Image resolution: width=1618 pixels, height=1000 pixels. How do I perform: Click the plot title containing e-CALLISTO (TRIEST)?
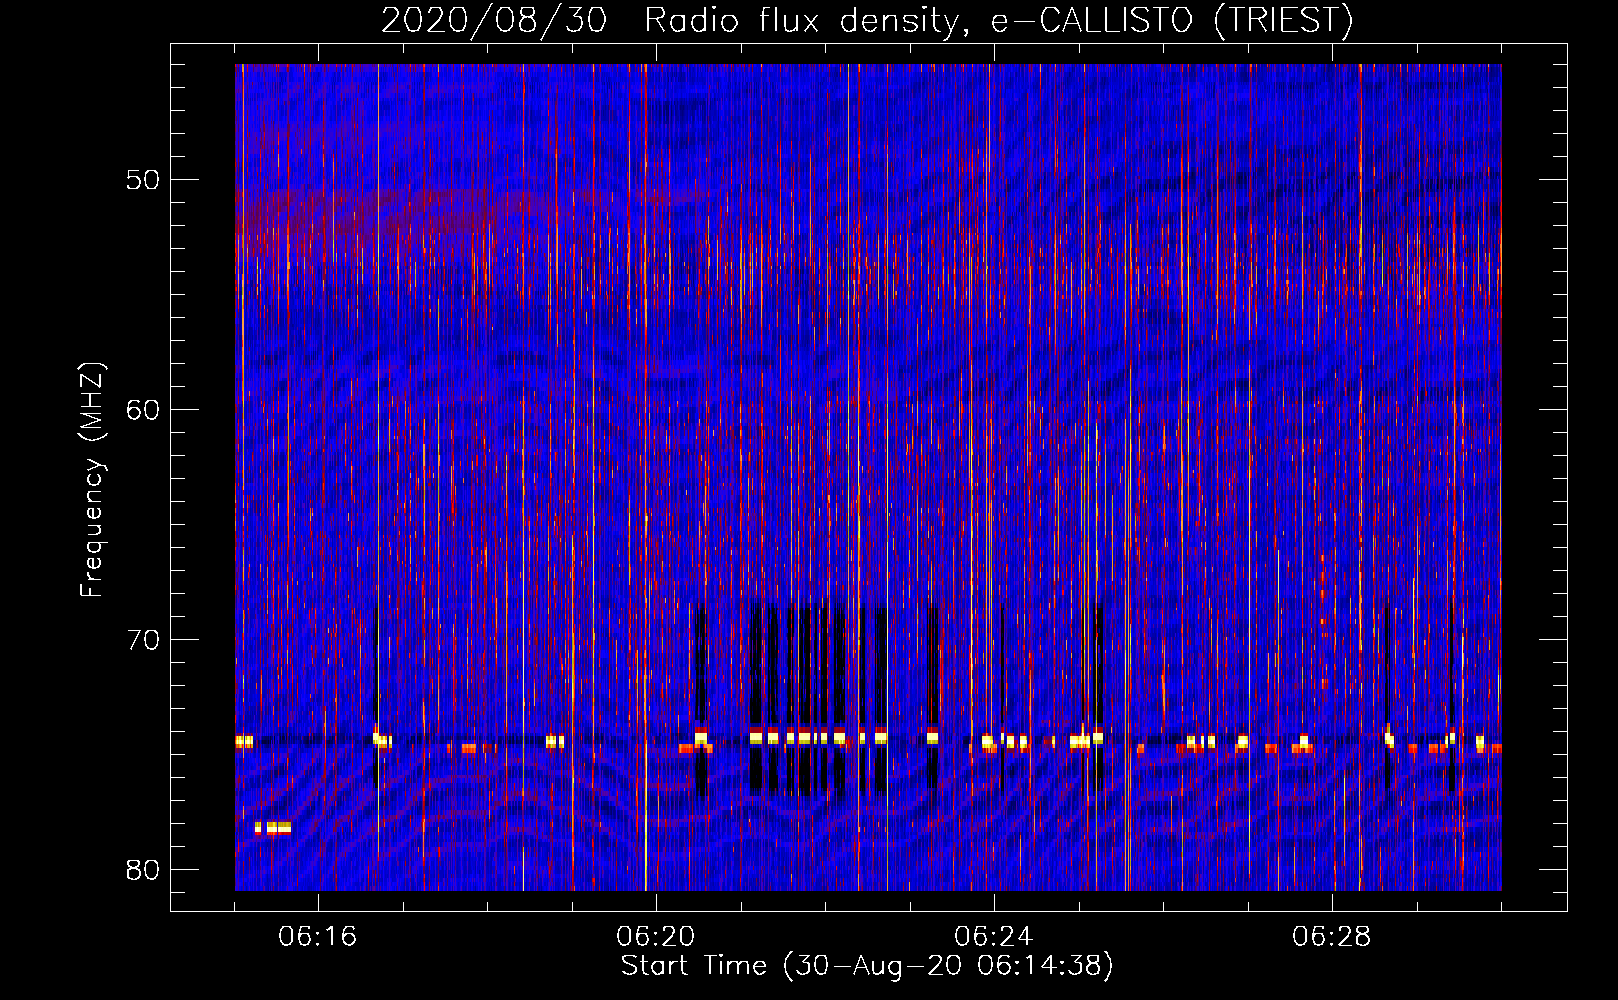[x=867, y=20]
